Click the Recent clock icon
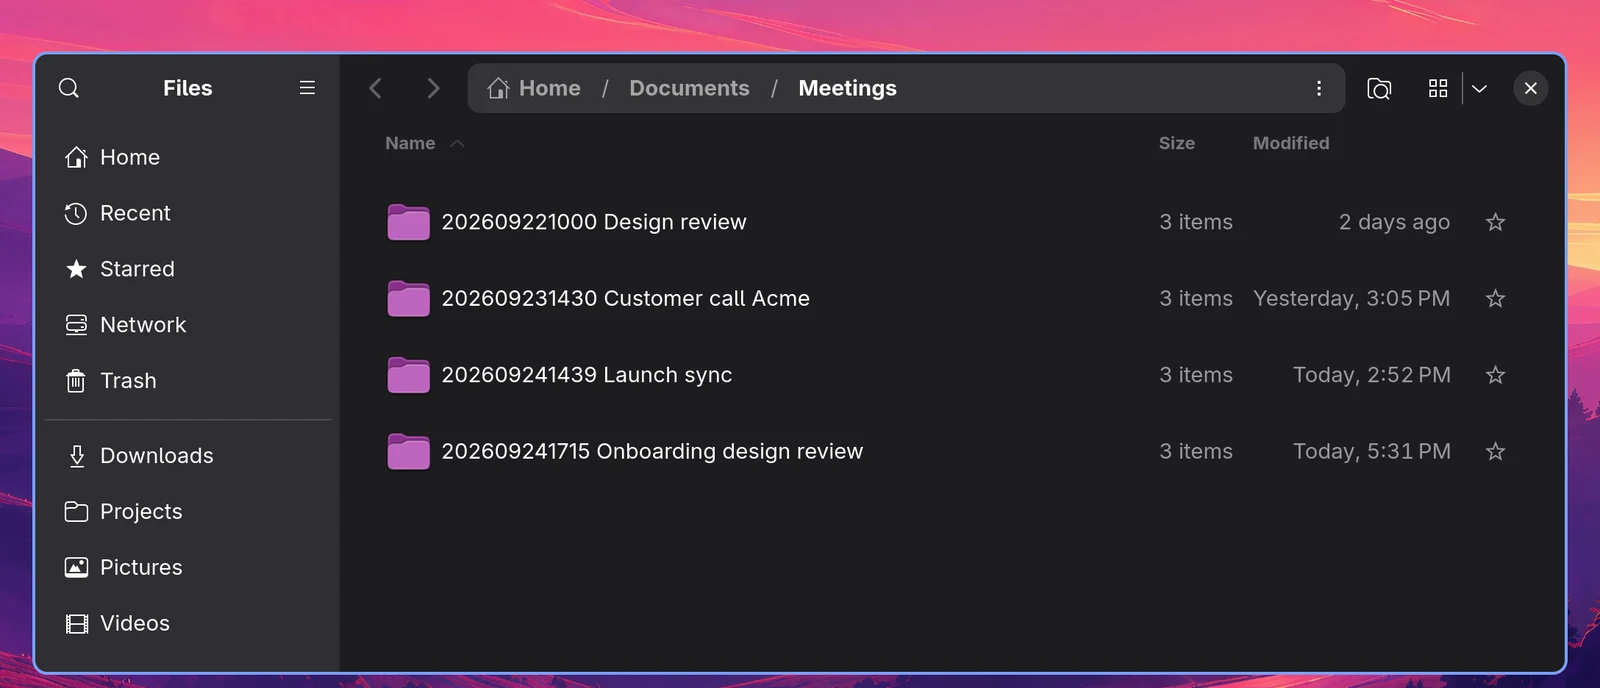The width and height of the screenshot is (1600, 688). click(76, 213)
